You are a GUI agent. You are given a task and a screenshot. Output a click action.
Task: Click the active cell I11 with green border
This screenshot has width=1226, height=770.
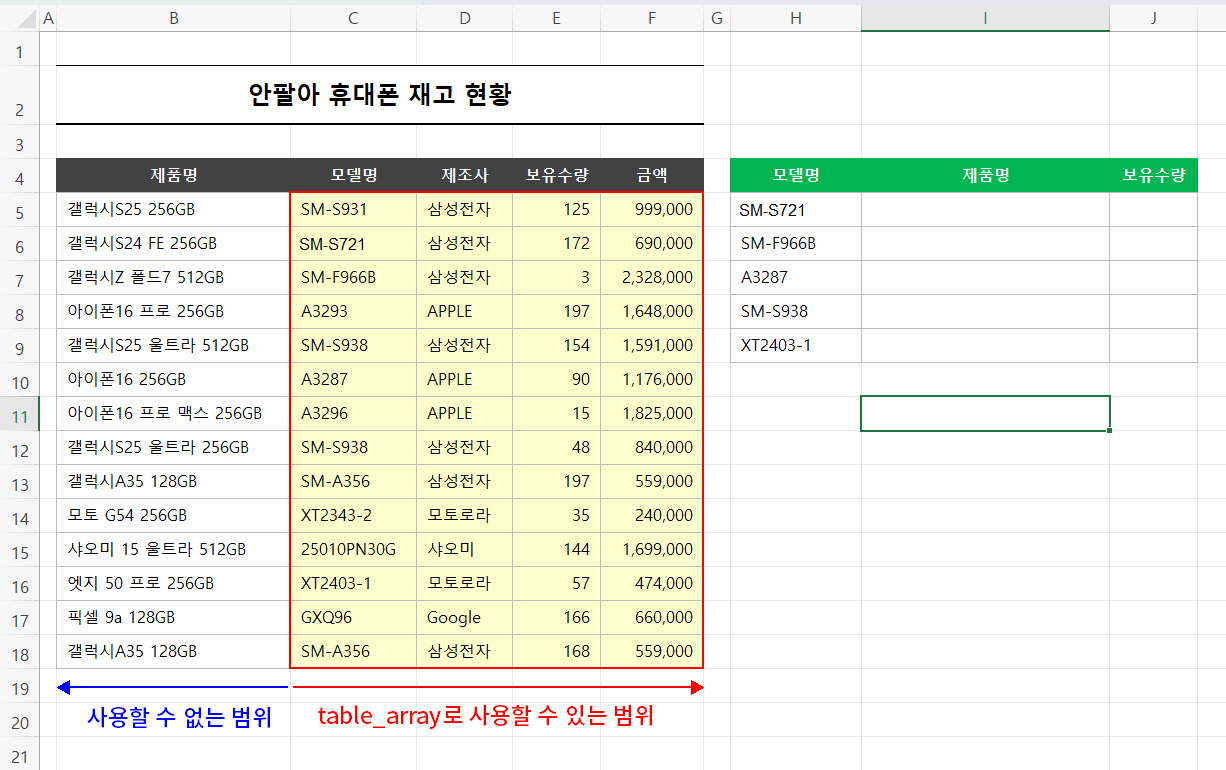[x=985, y=414]
